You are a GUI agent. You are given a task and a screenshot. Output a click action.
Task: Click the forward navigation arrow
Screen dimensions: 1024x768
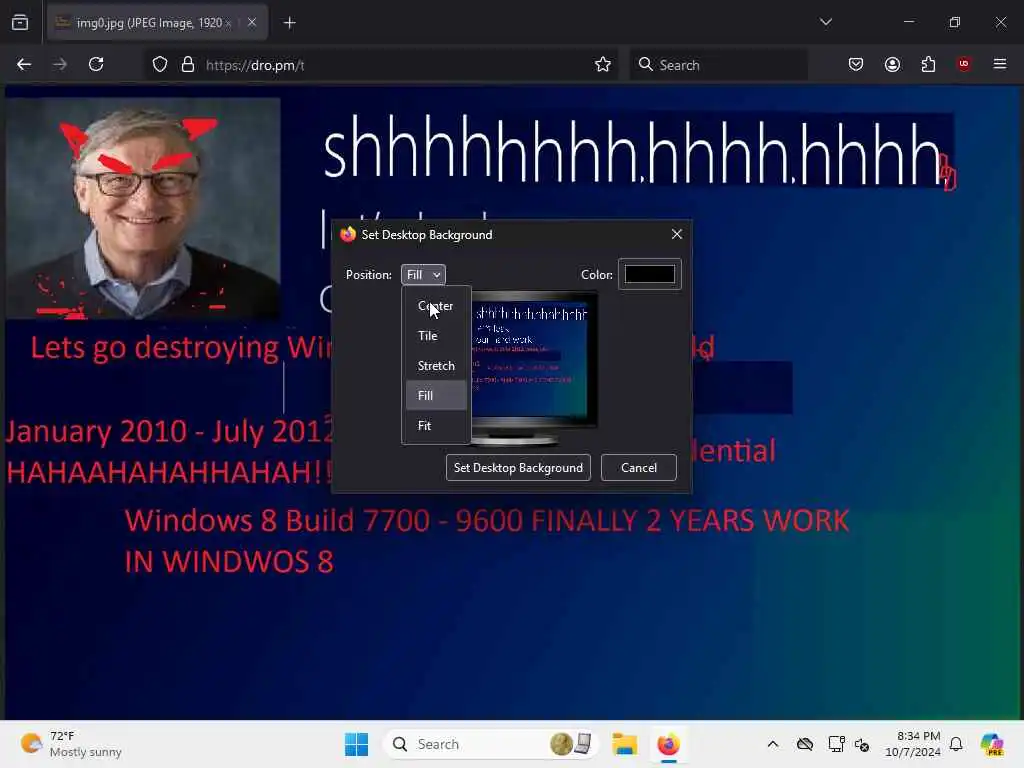(59, 64)
